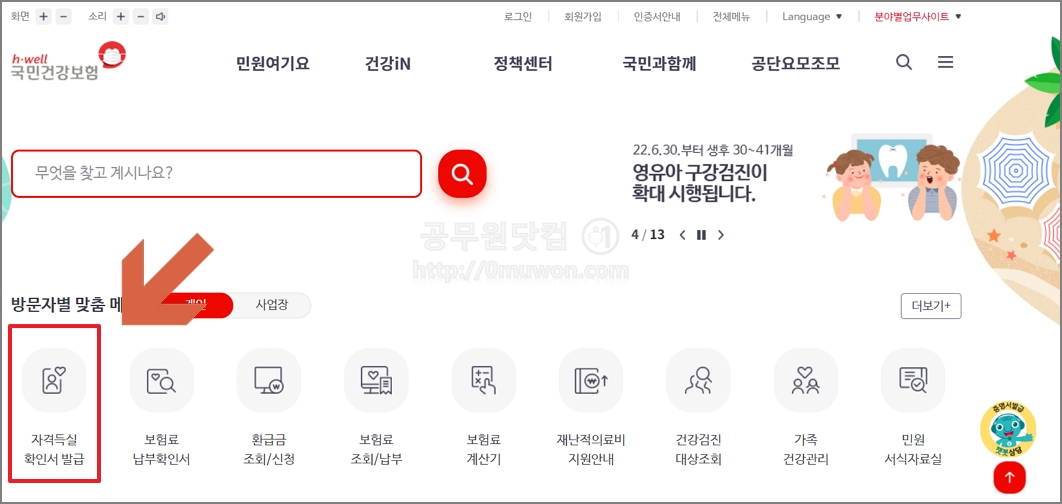
Task: Select the 보험료 조회/납부 icon
Action: point(377,380)
